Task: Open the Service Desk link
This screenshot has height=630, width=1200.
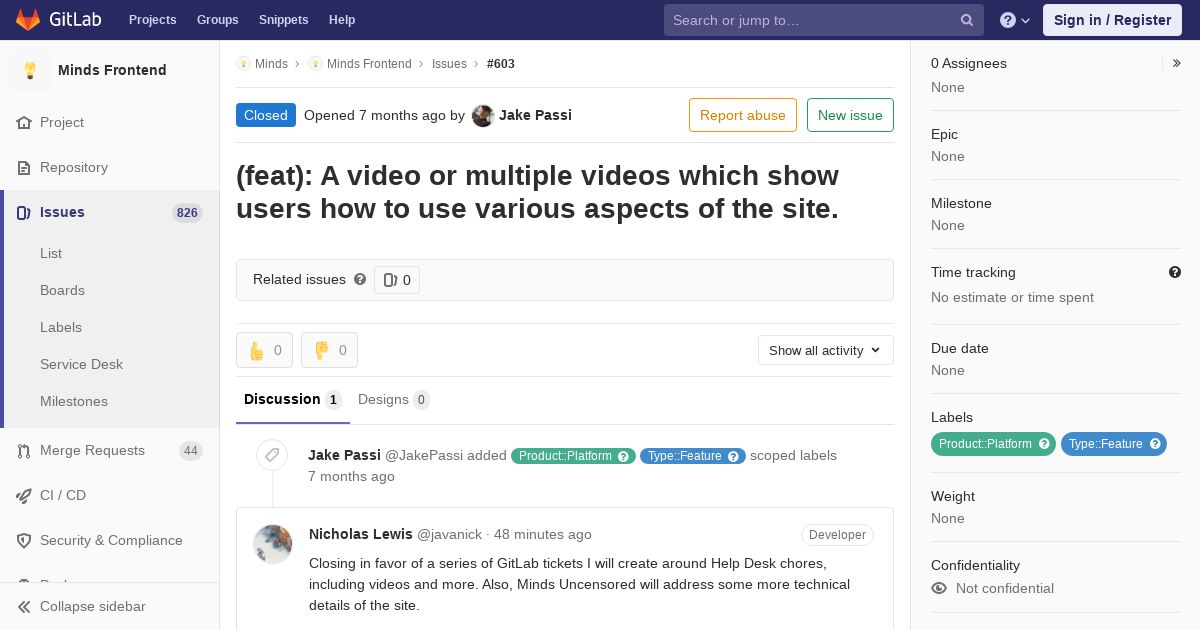Action: click(81, 364)
